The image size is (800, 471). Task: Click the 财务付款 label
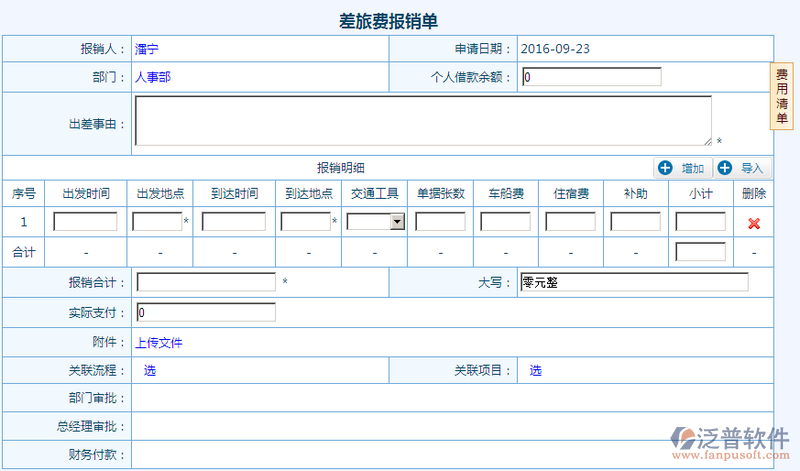coord(96,454)
